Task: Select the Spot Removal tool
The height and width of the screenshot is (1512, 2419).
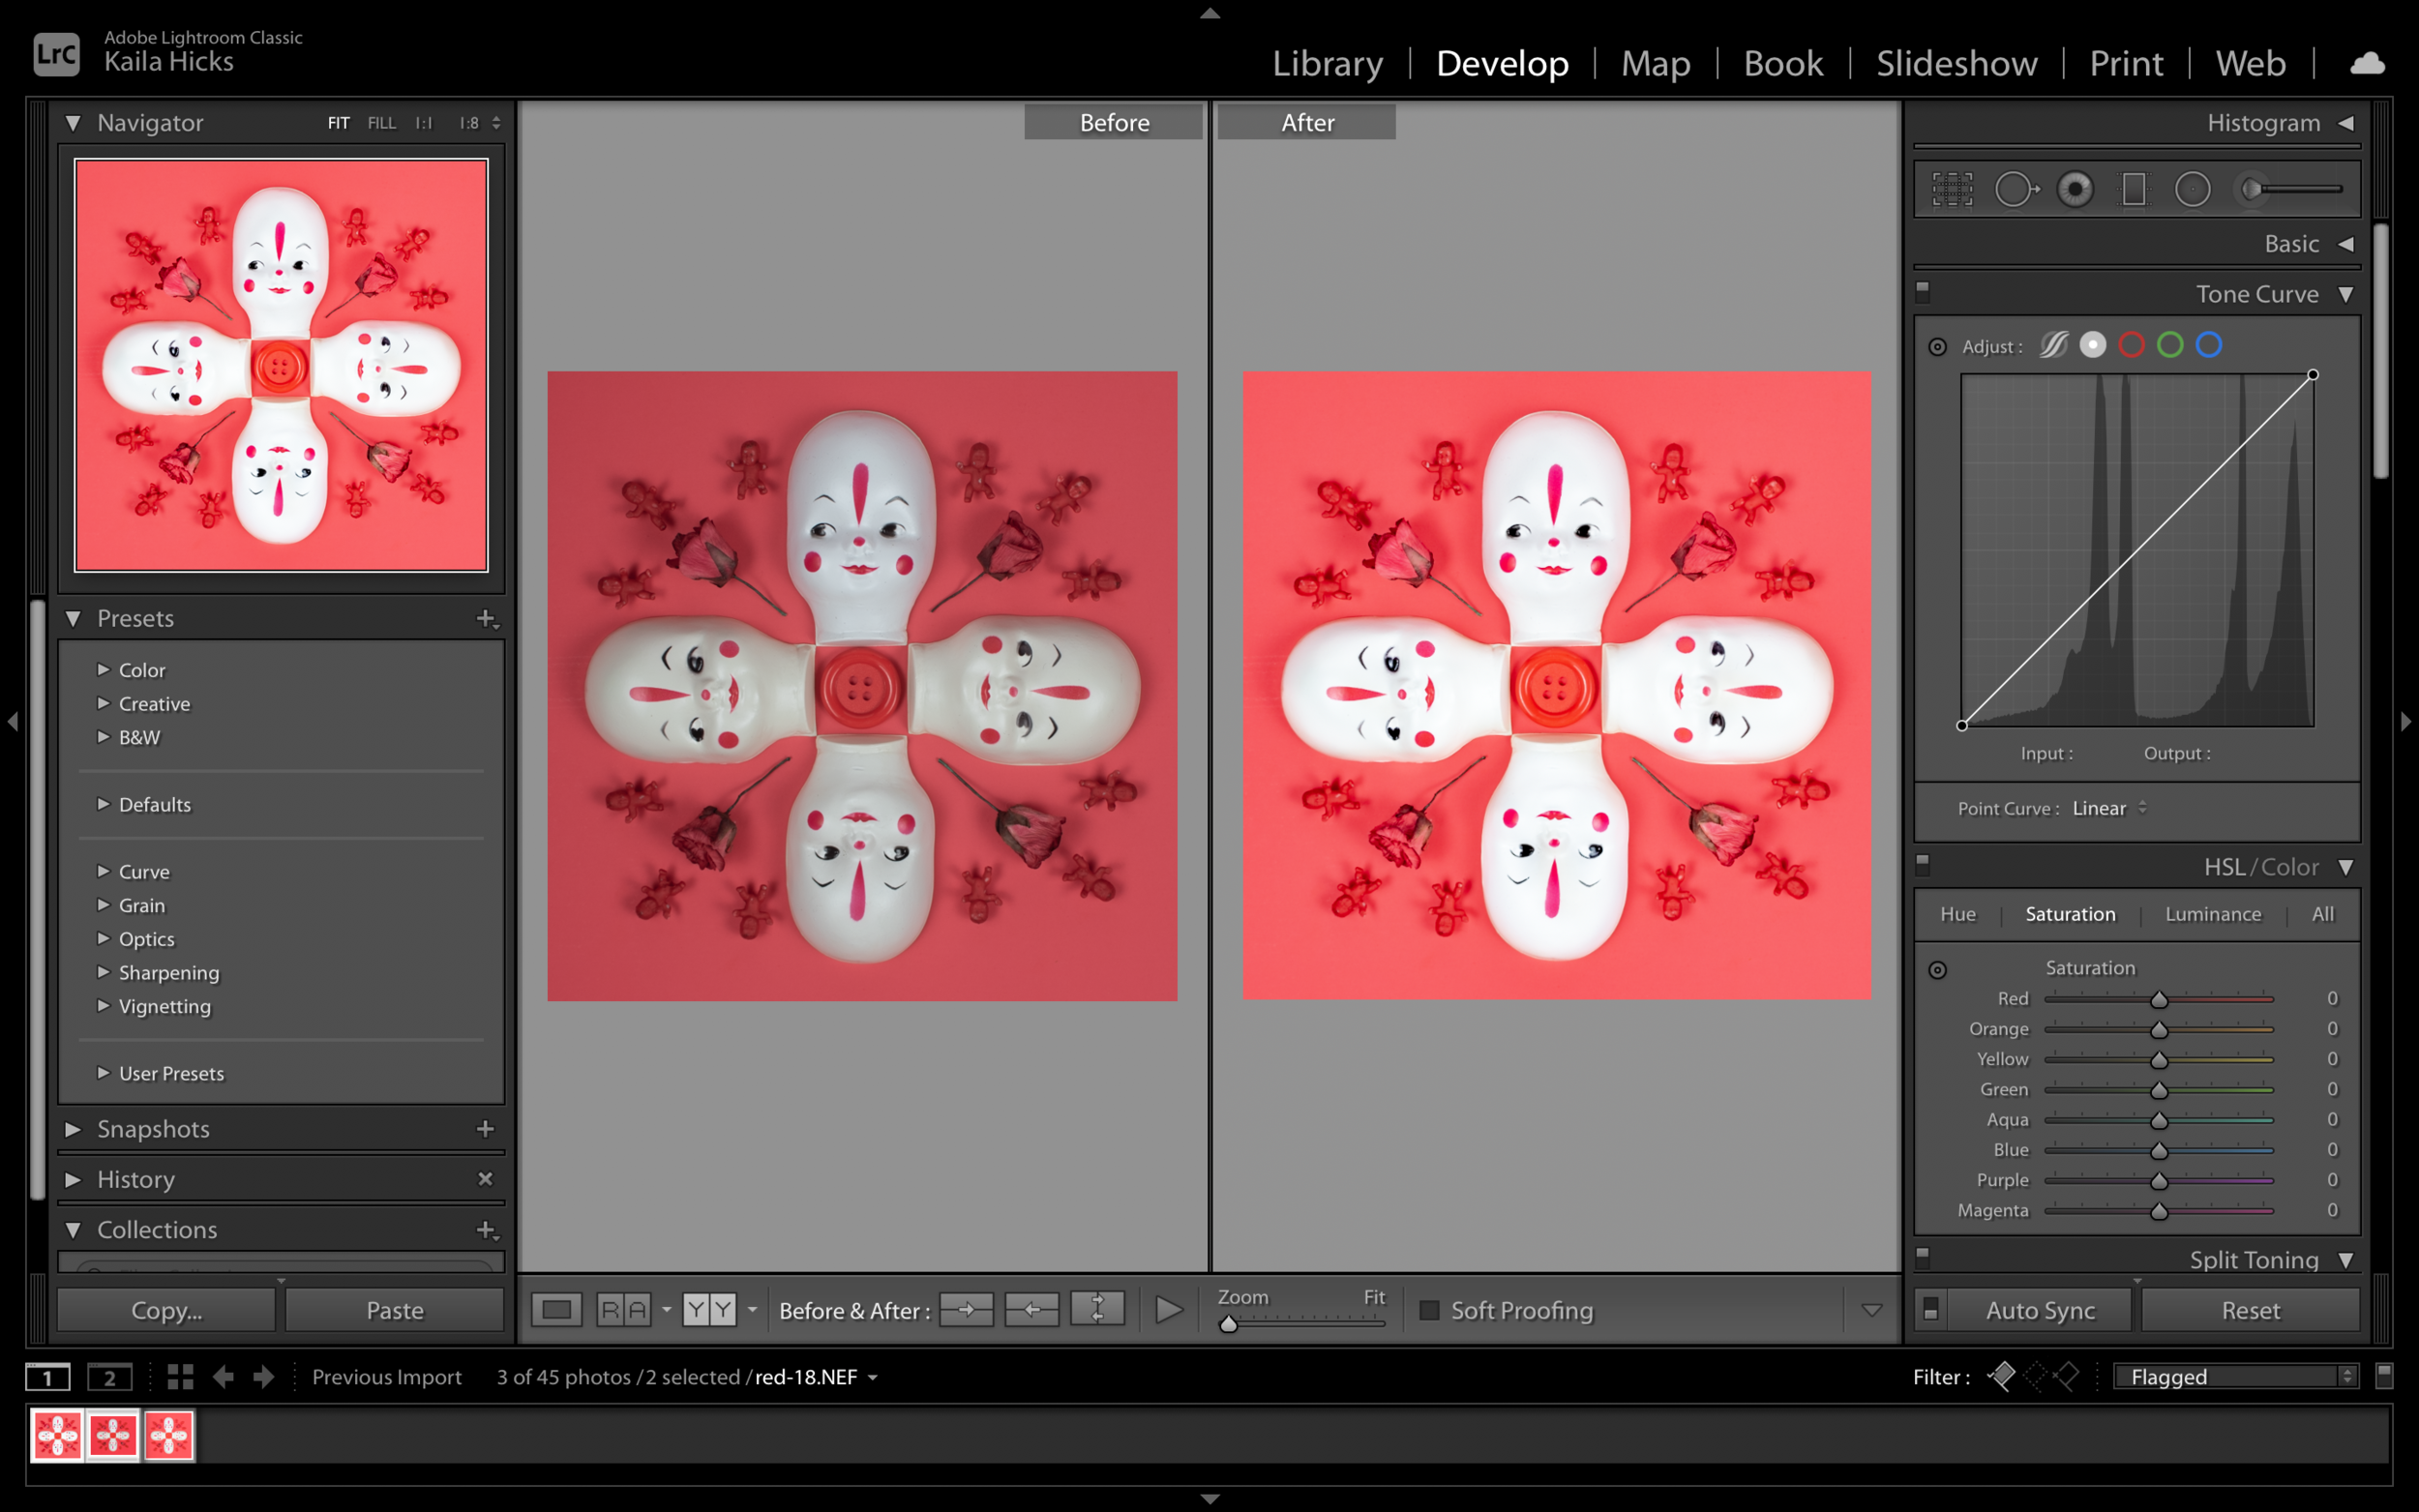Action: 2015,189
